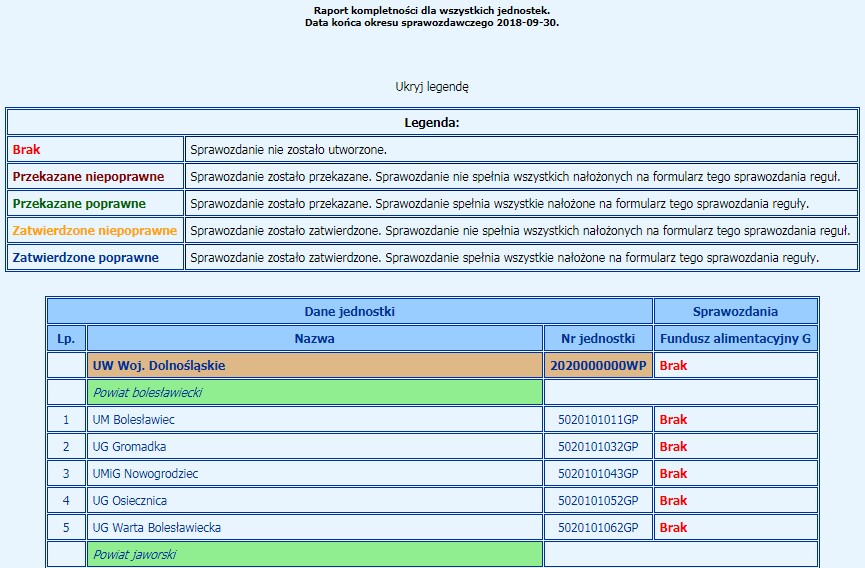
Task: Click Brak status for UG Warta Bolesławiecka
Action: (673, 528)
